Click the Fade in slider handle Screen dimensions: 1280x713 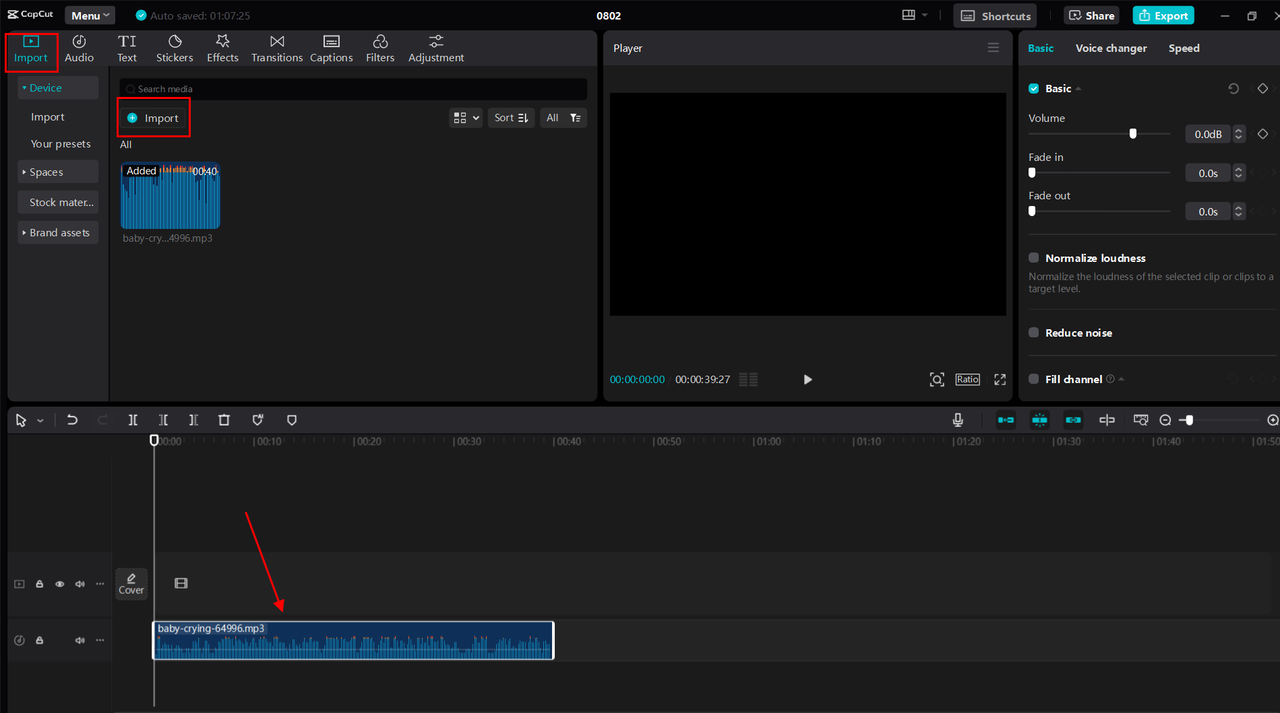[1032, 173]
